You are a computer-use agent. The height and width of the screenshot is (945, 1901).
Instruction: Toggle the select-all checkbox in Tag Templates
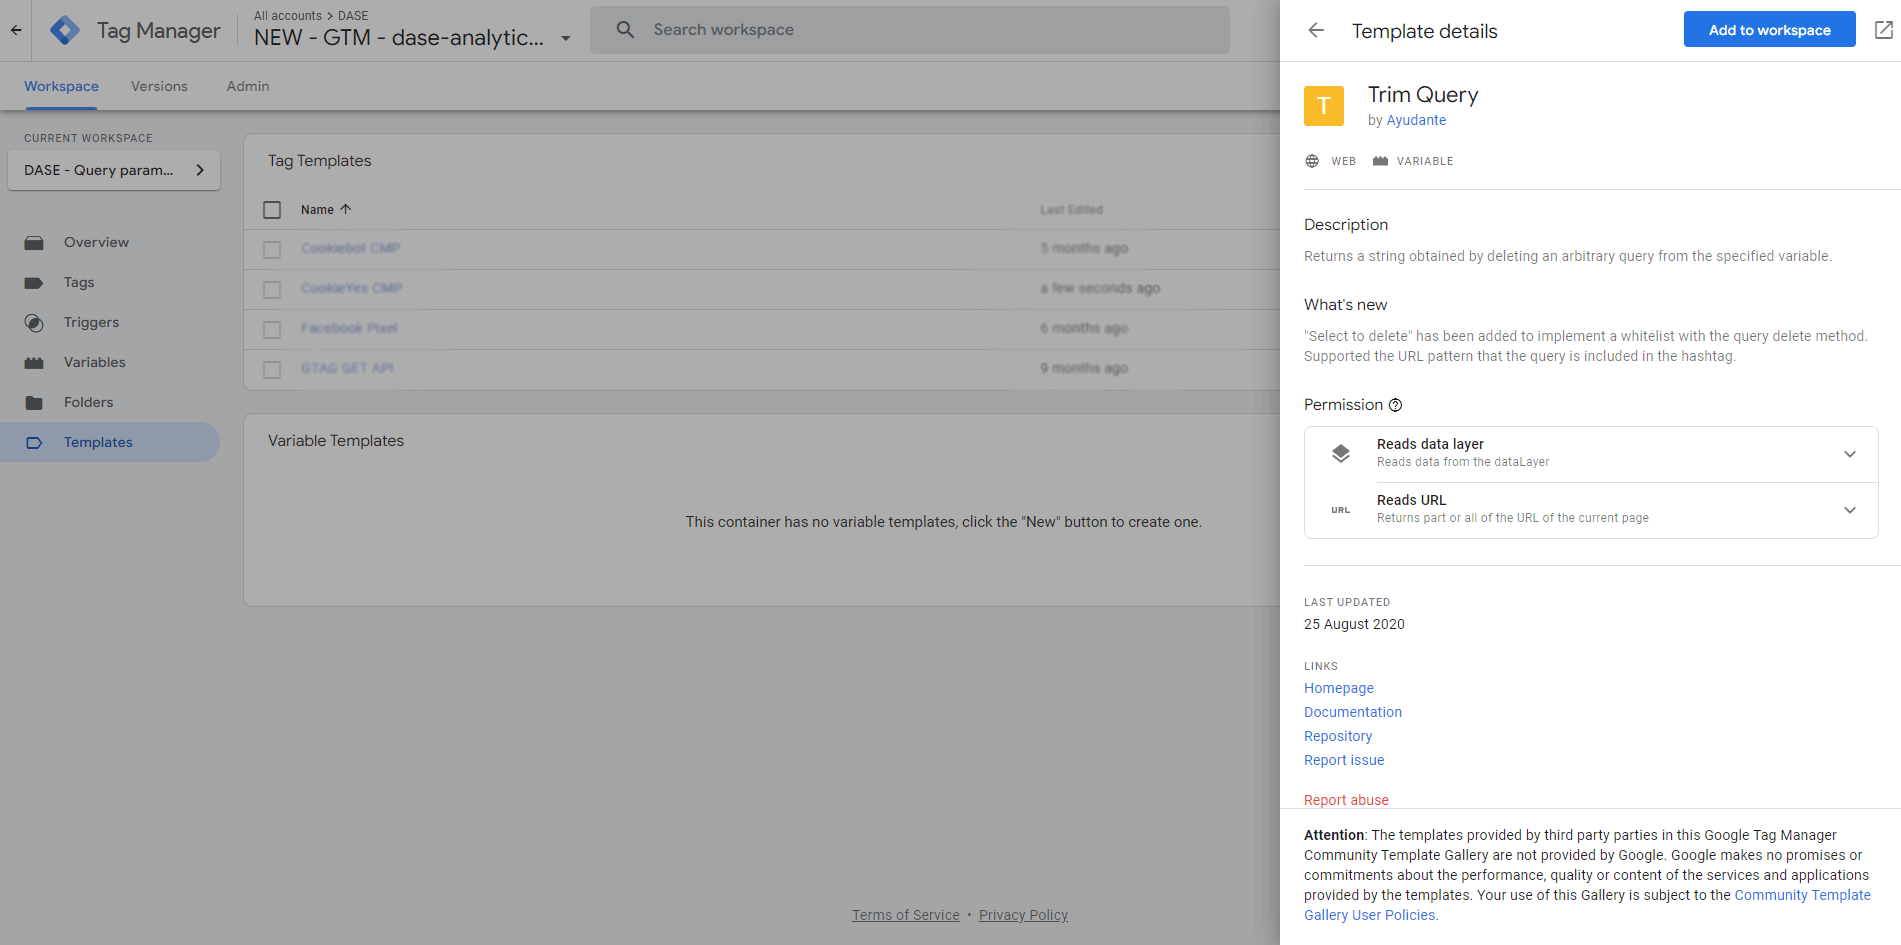pyautogui.click(x=272, y=210)
